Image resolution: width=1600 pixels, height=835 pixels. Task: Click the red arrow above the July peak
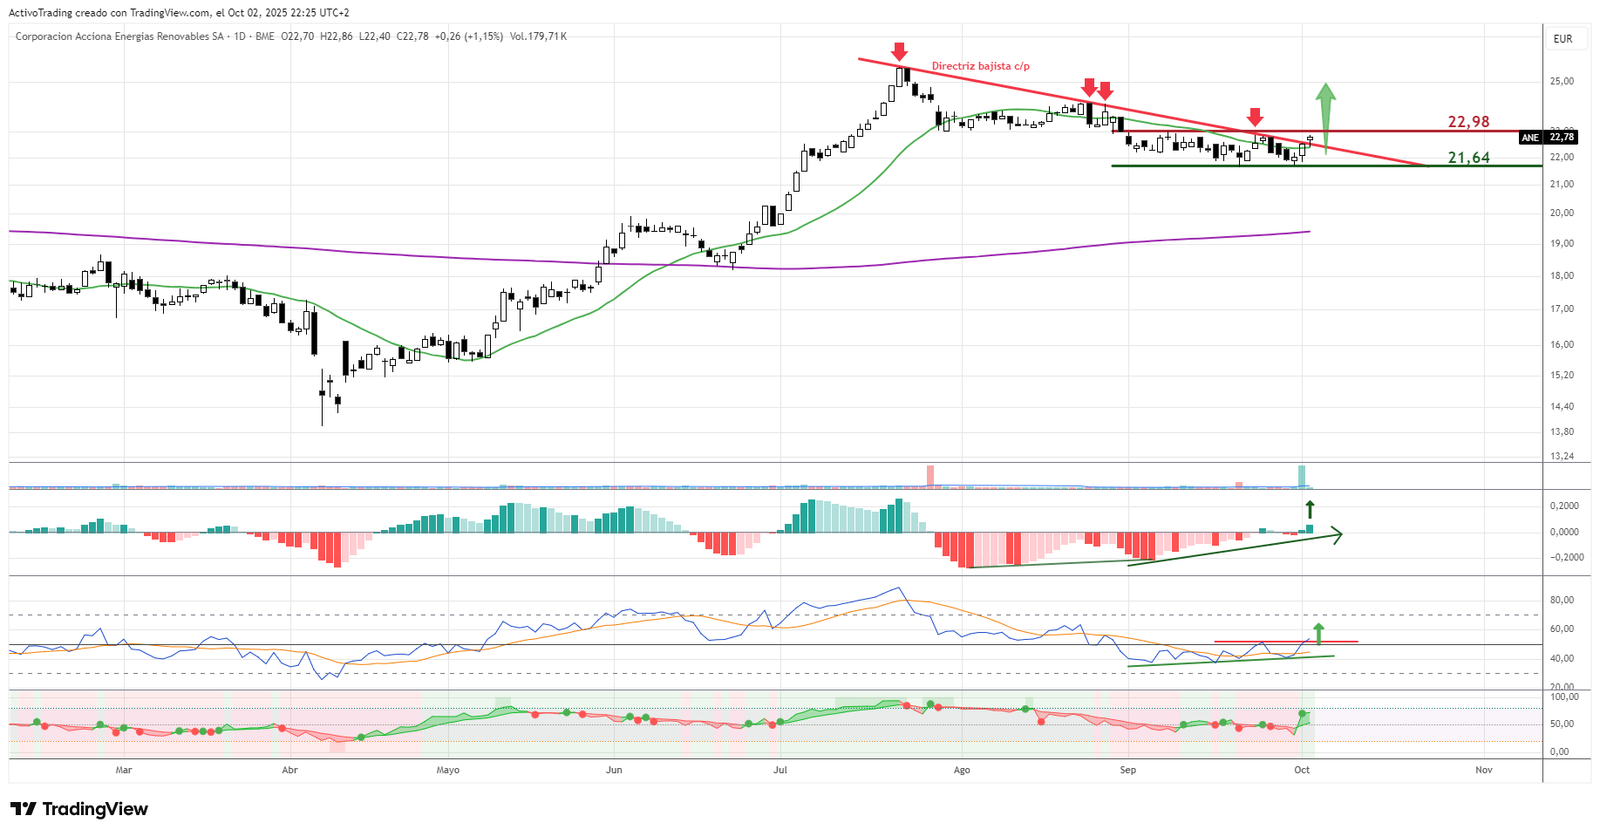tap(900, 52)
